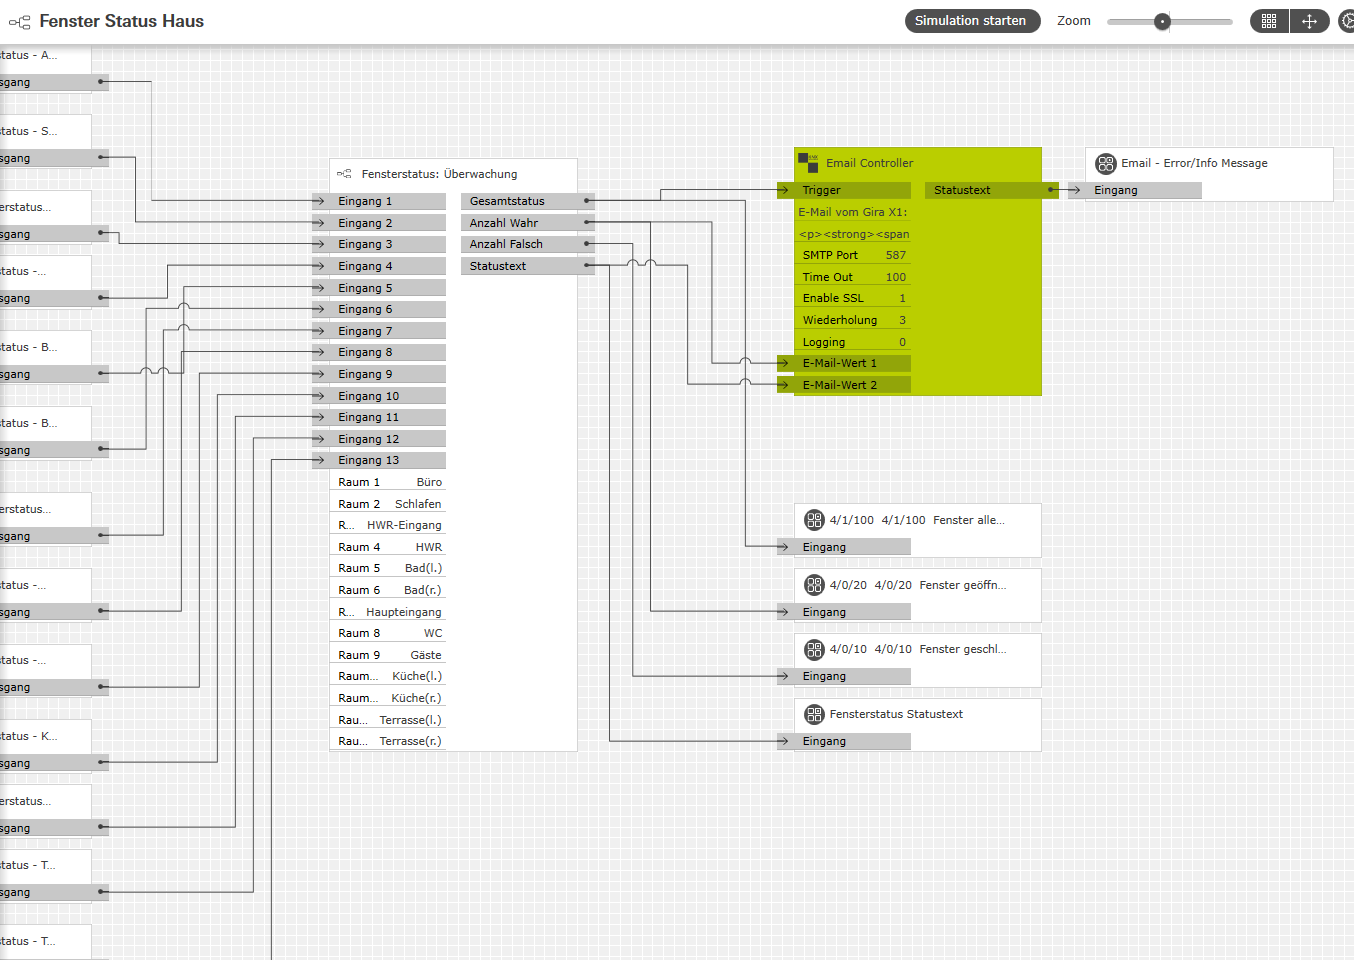The height and width of the screenshot is (960, 1354).
Task: Click the Fensterstatus: Überwachung node icon
Action: click(x=344, y=174)
